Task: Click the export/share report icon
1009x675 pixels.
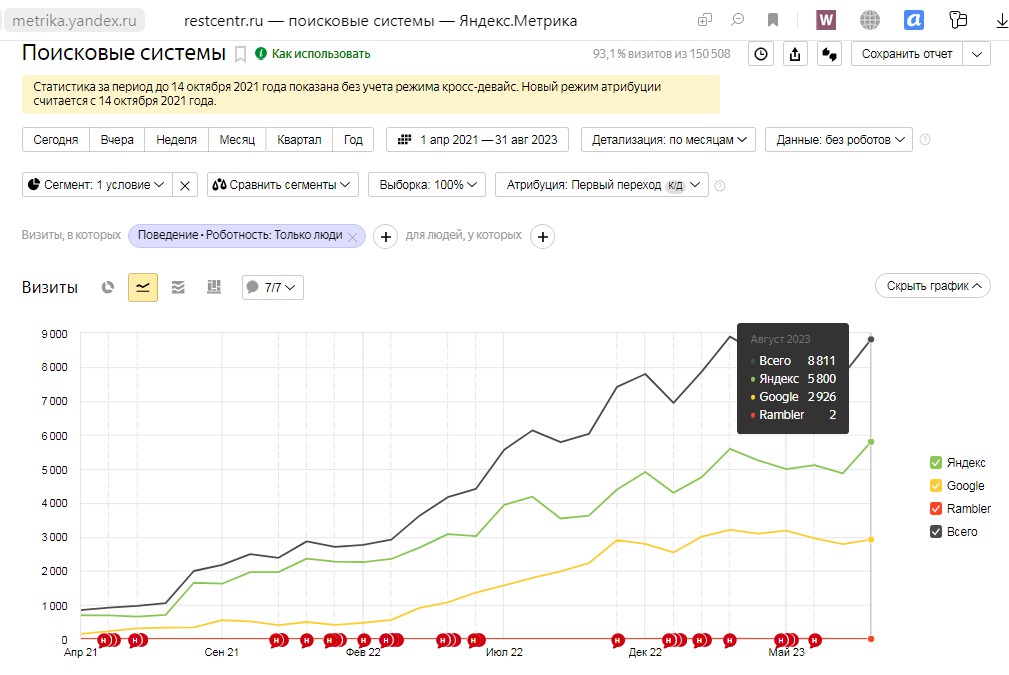Action: pos(795,54)
